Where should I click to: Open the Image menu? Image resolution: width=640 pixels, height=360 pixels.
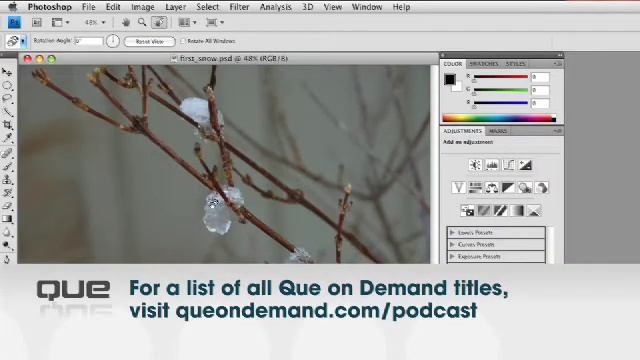pyautogui.click(x=143, y=7)
